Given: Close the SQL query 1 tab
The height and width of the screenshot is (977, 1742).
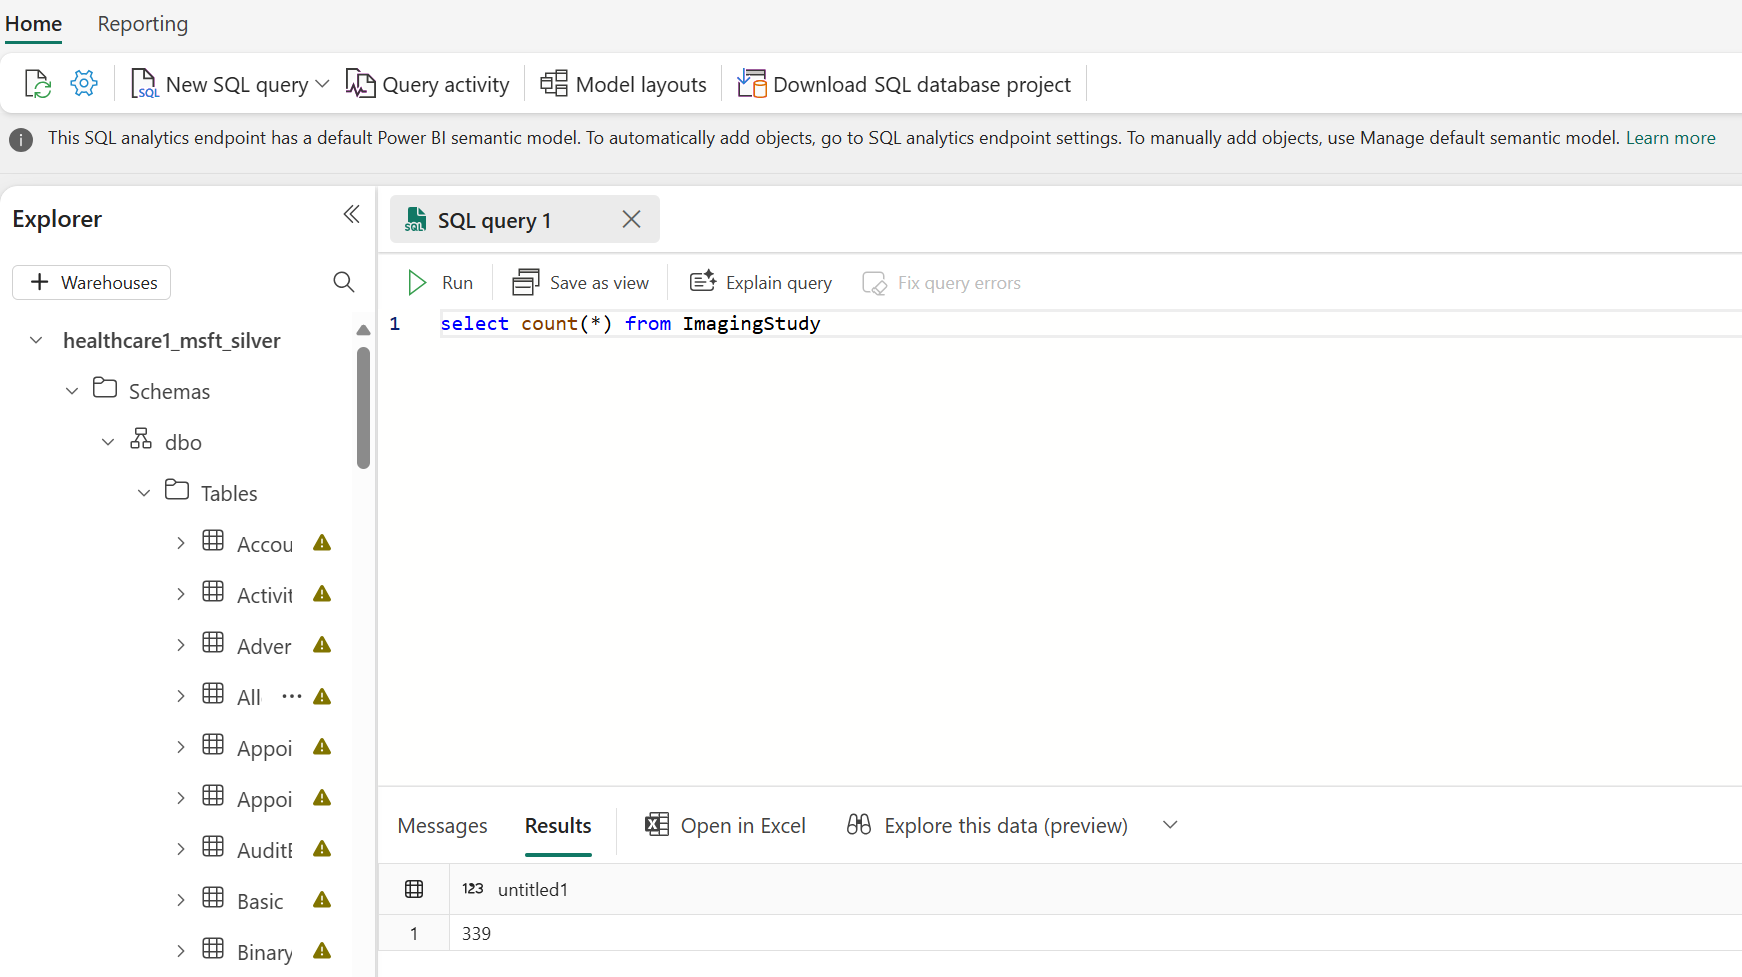Looking at the screenshot, I should (631, 219).
